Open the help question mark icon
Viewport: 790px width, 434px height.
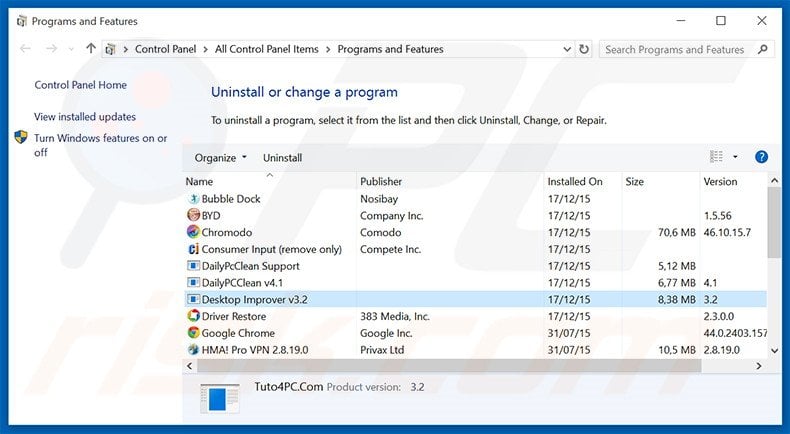point(761,157)
